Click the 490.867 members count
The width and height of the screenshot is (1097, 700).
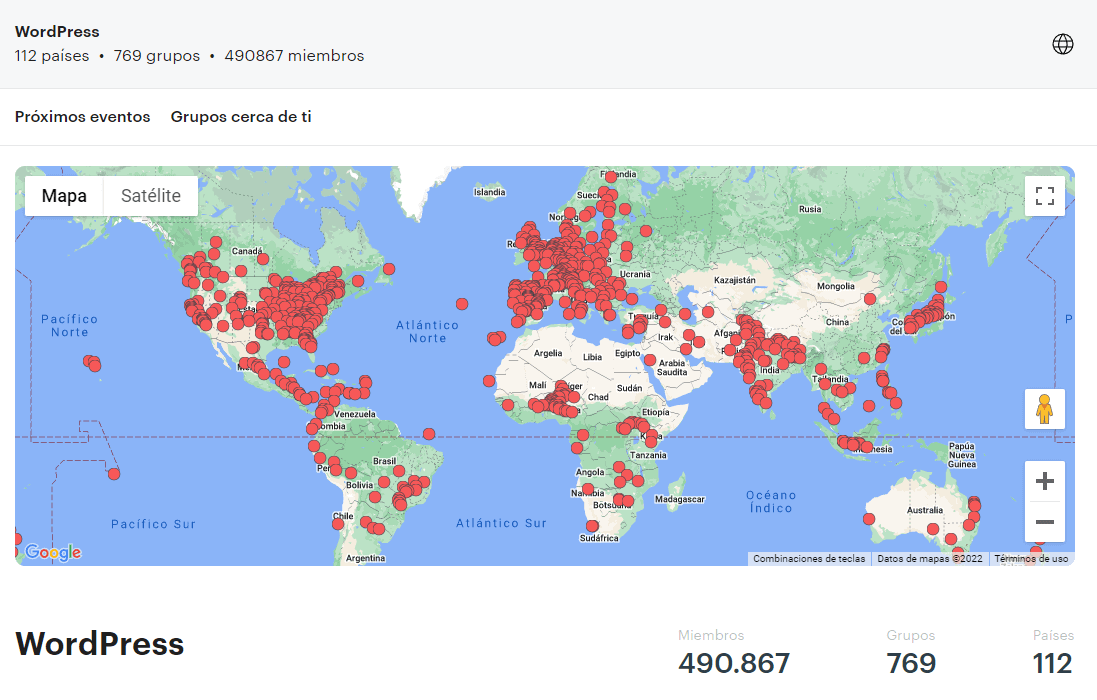[x=734, y=664]
